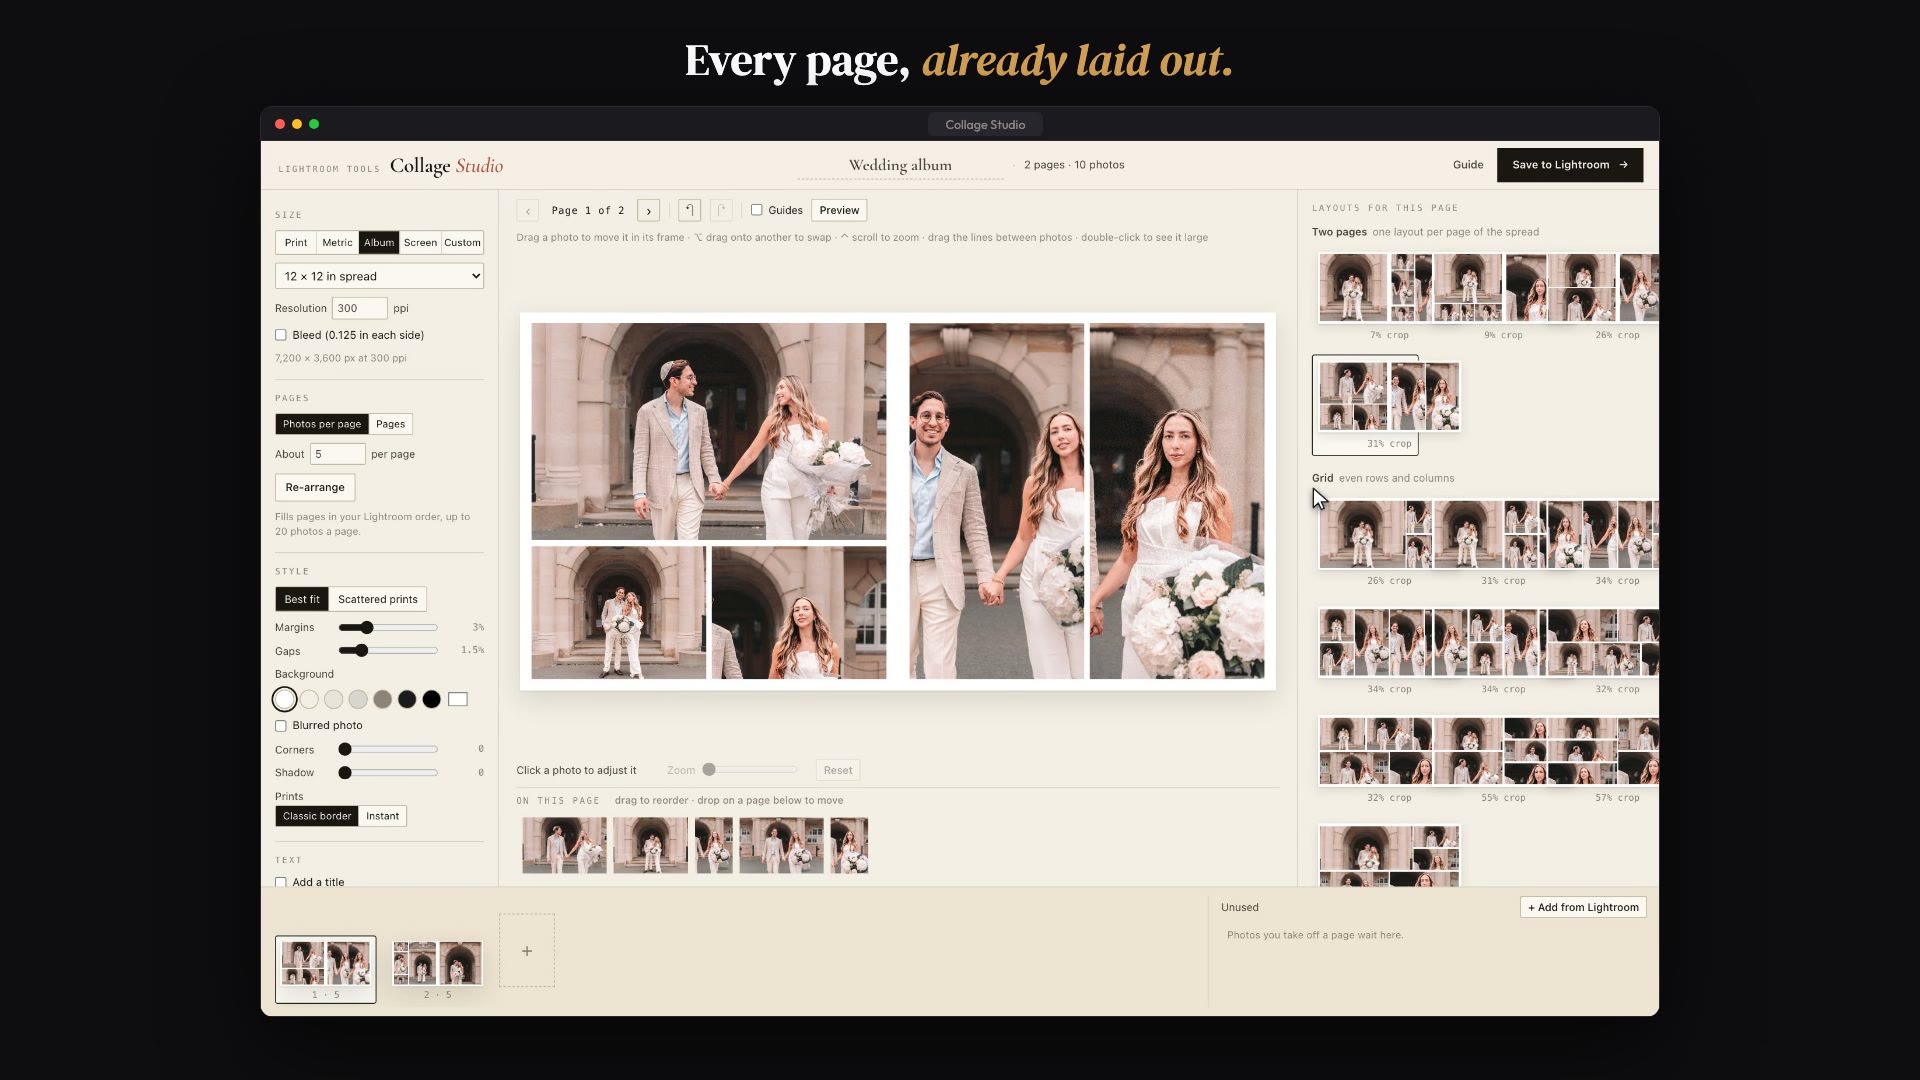Click the Shadow slider

point(388,773)
